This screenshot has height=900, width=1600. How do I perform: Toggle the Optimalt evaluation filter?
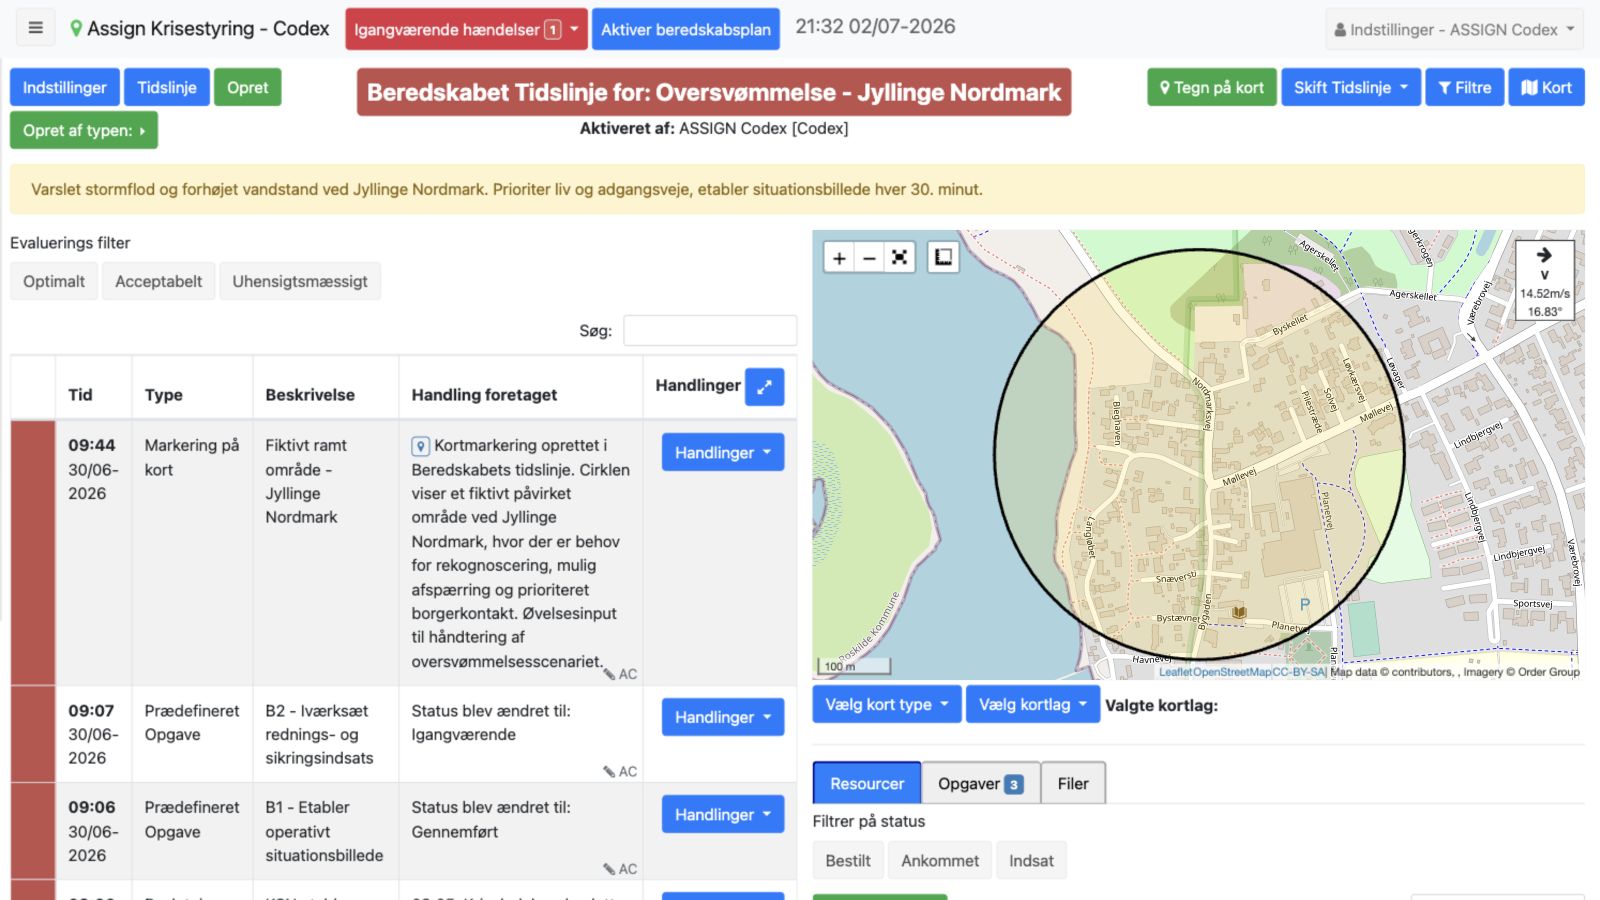54,281
